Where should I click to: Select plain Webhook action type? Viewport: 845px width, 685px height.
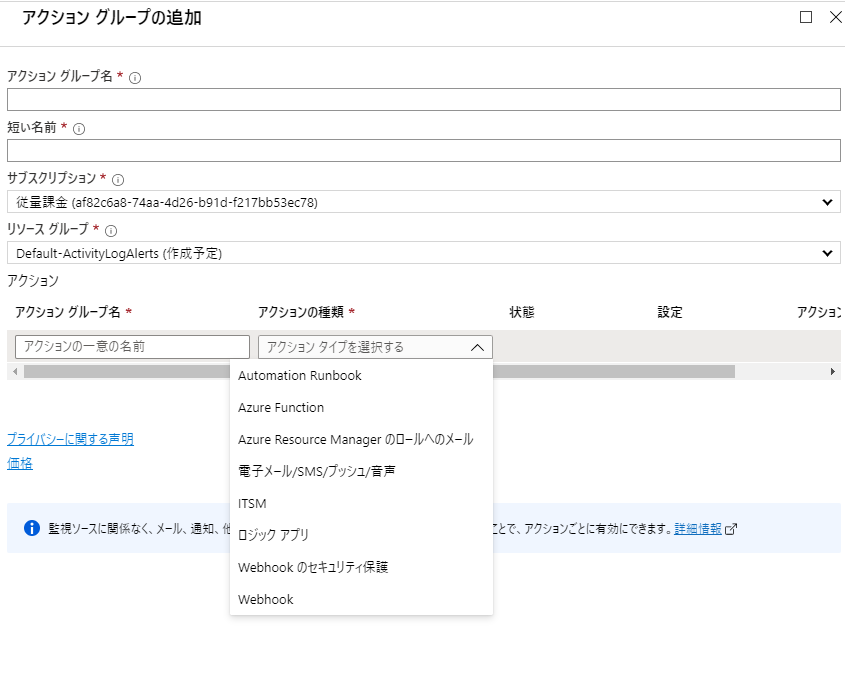pos(361,599)
